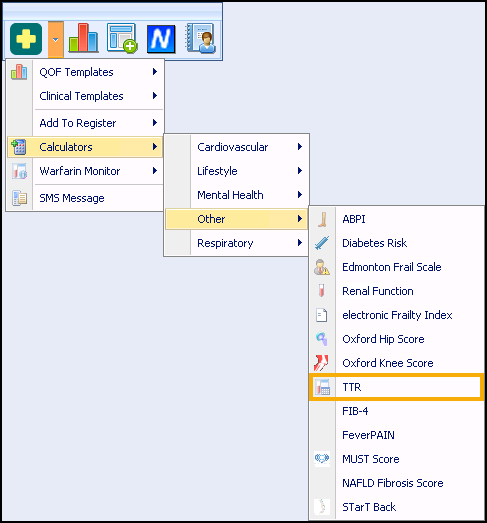The width and height of the screenshot is (487, 523).
Task: Open the Add To Register submenu
Action: click(x=85, y=123)
